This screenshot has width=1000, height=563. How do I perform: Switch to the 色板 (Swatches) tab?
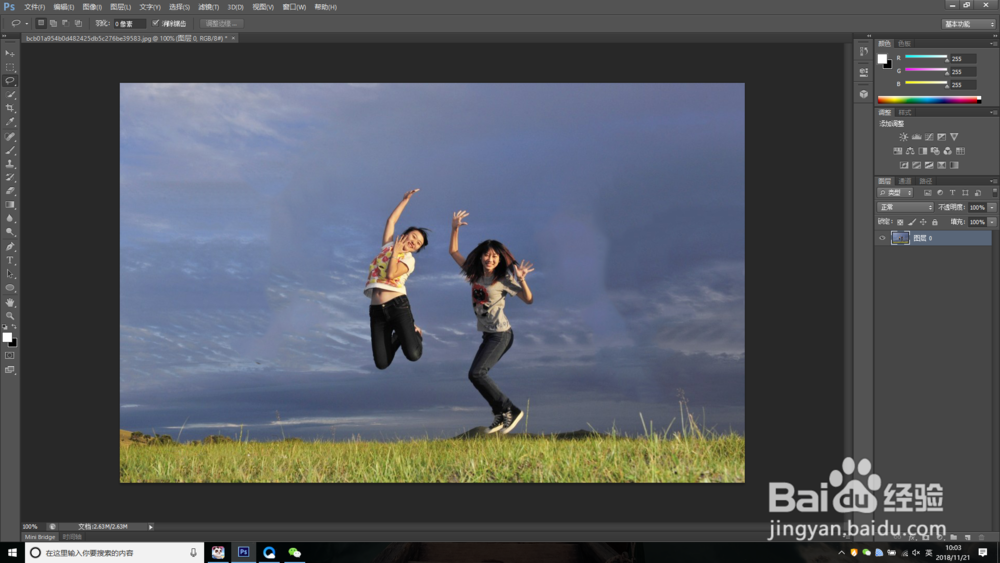(904, 43)
